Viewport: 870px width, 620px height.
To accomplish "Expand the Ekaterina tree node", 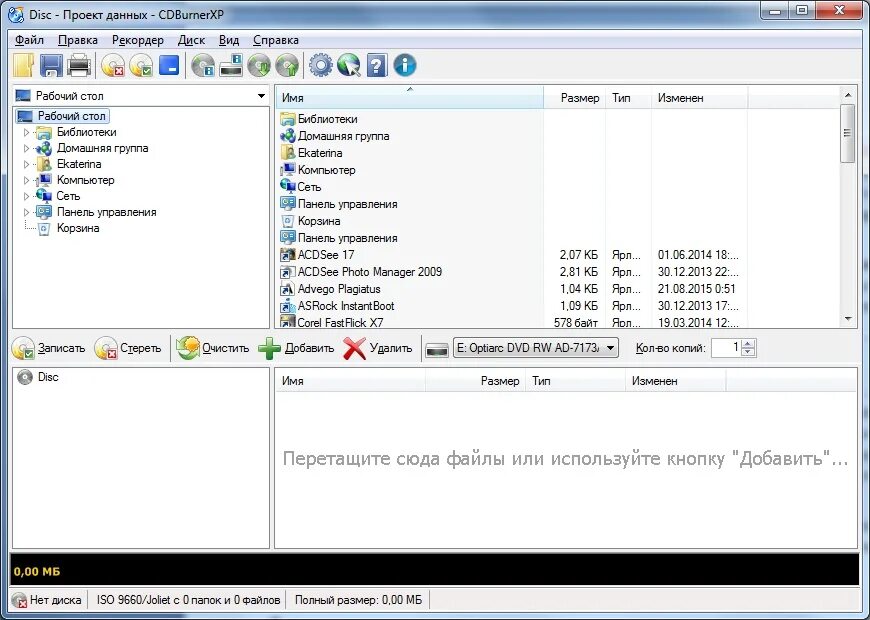I will click(26, 164).
